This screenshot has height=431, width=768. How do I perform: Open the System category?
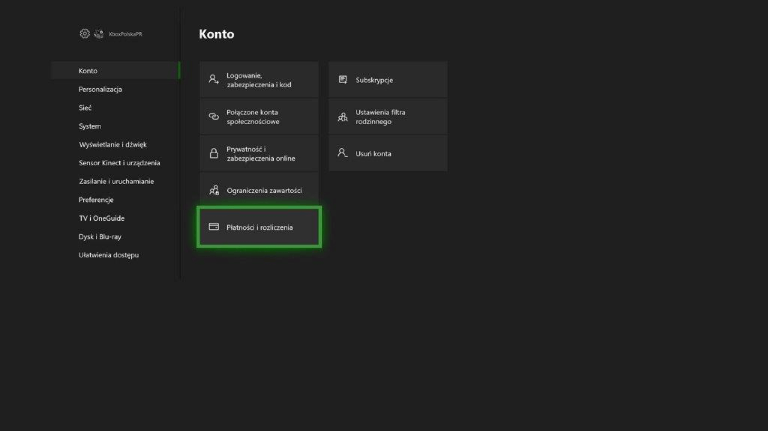[x=90, y=126]
